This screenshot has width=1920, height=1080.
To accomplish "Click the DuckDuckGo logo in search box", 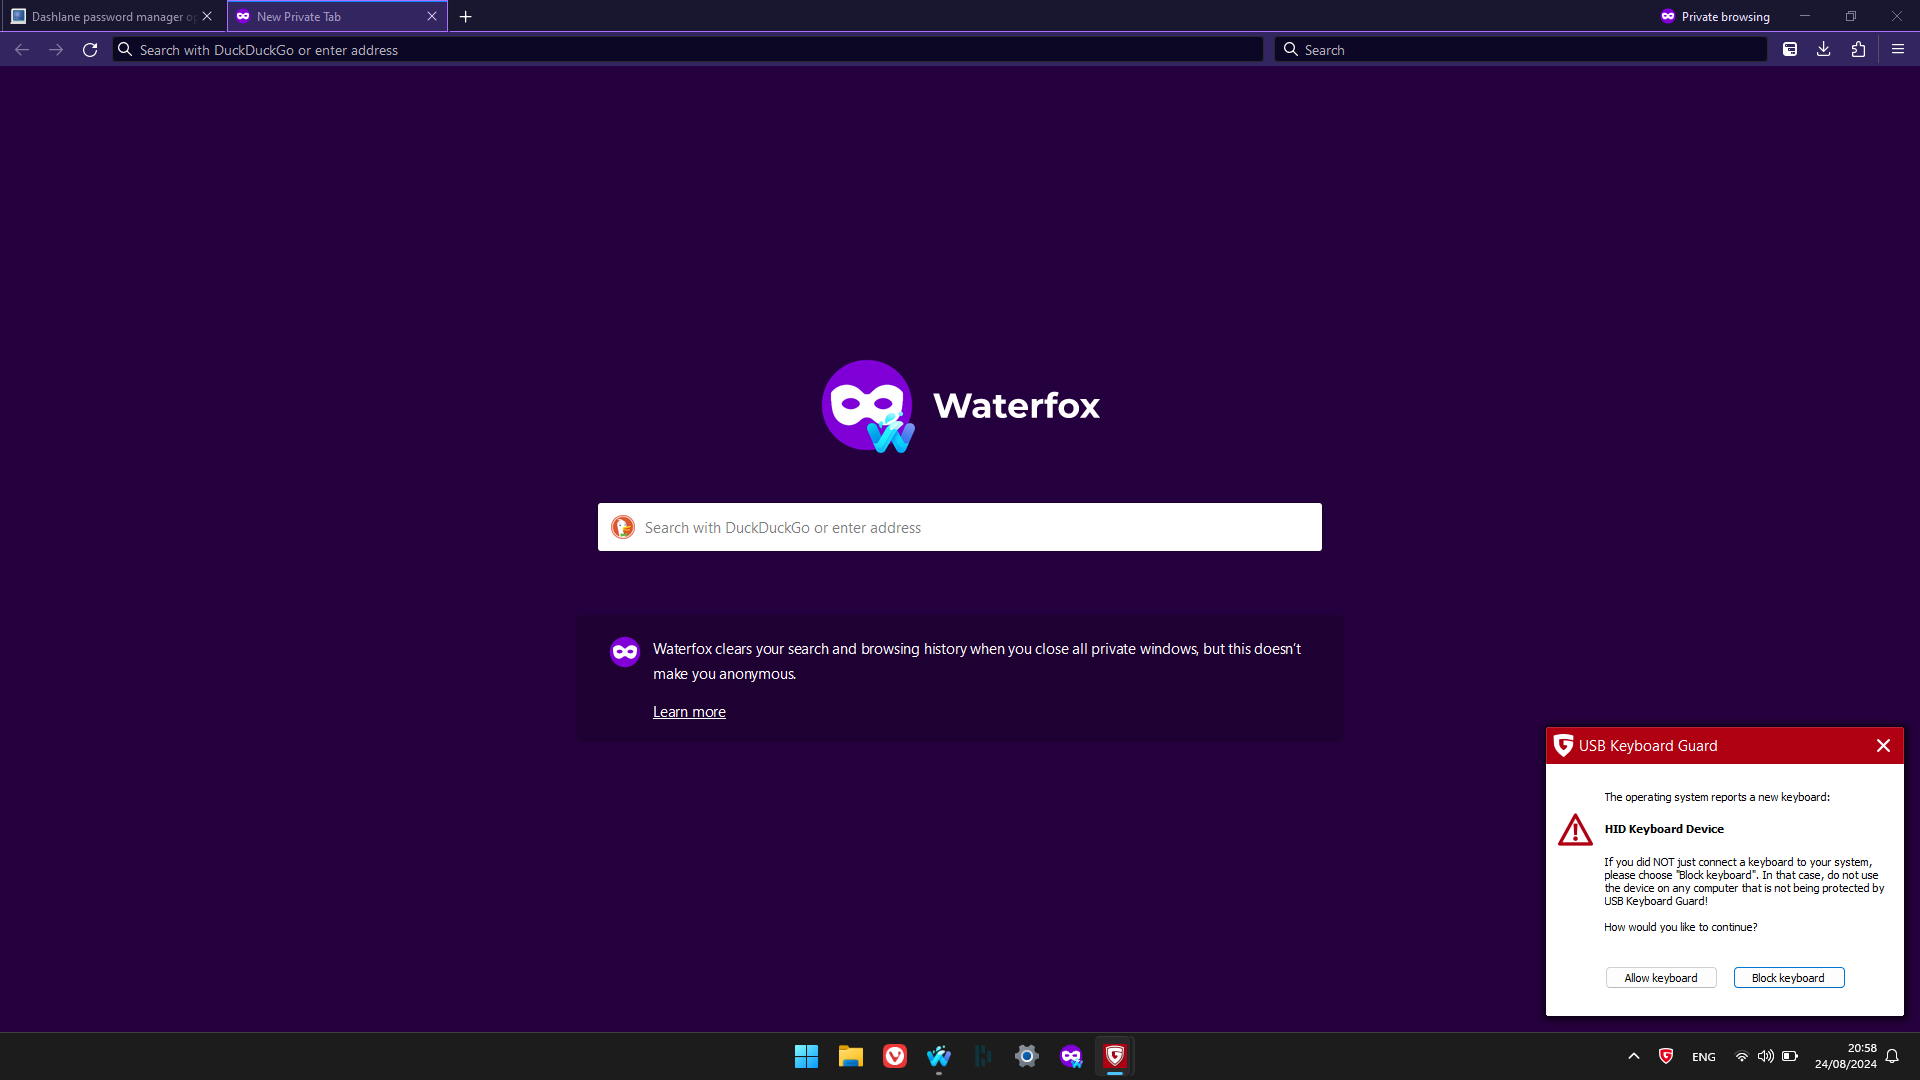I will pyautogui.click(x=623, y=528).
